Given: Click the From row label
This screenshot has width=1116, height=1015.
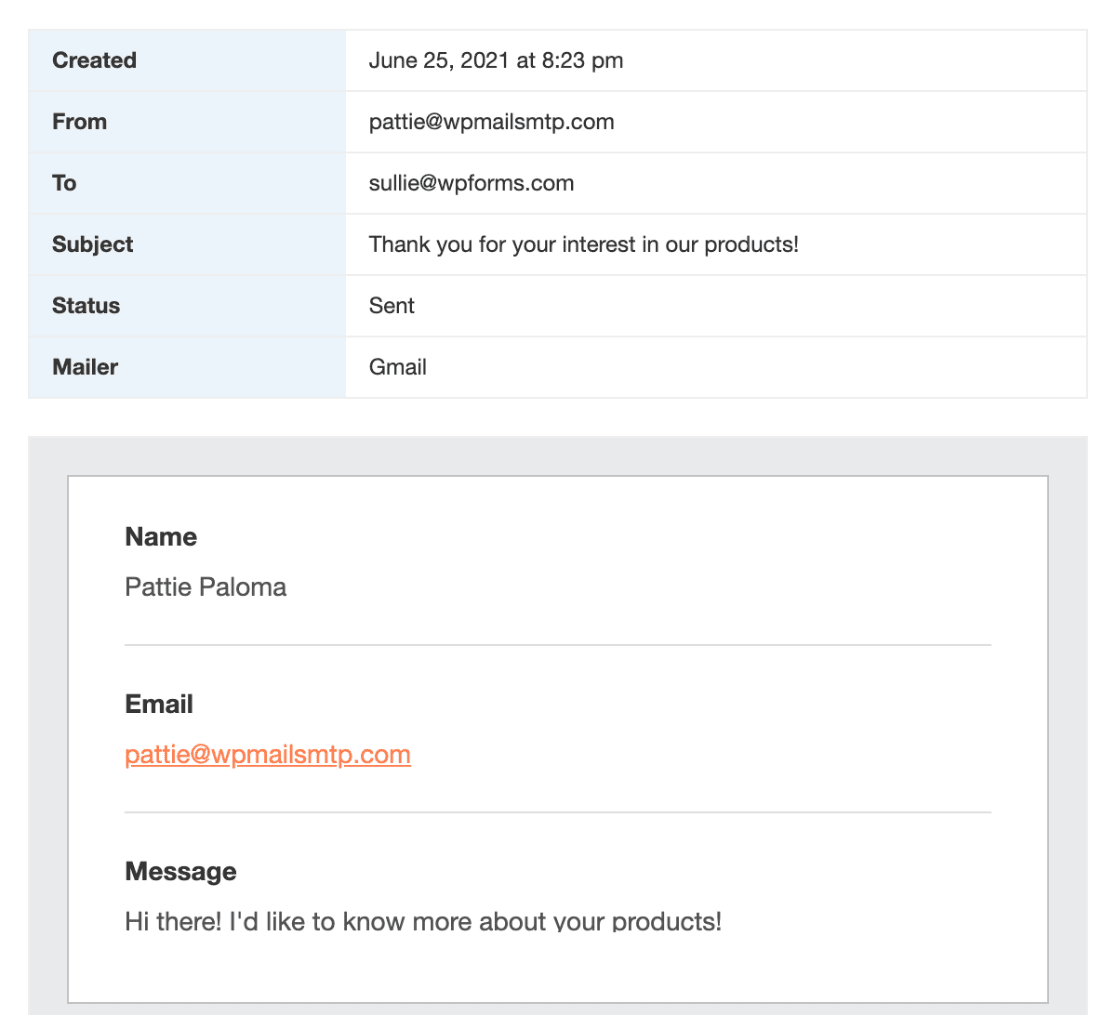Looking at the screenshot, I should 79,122.
